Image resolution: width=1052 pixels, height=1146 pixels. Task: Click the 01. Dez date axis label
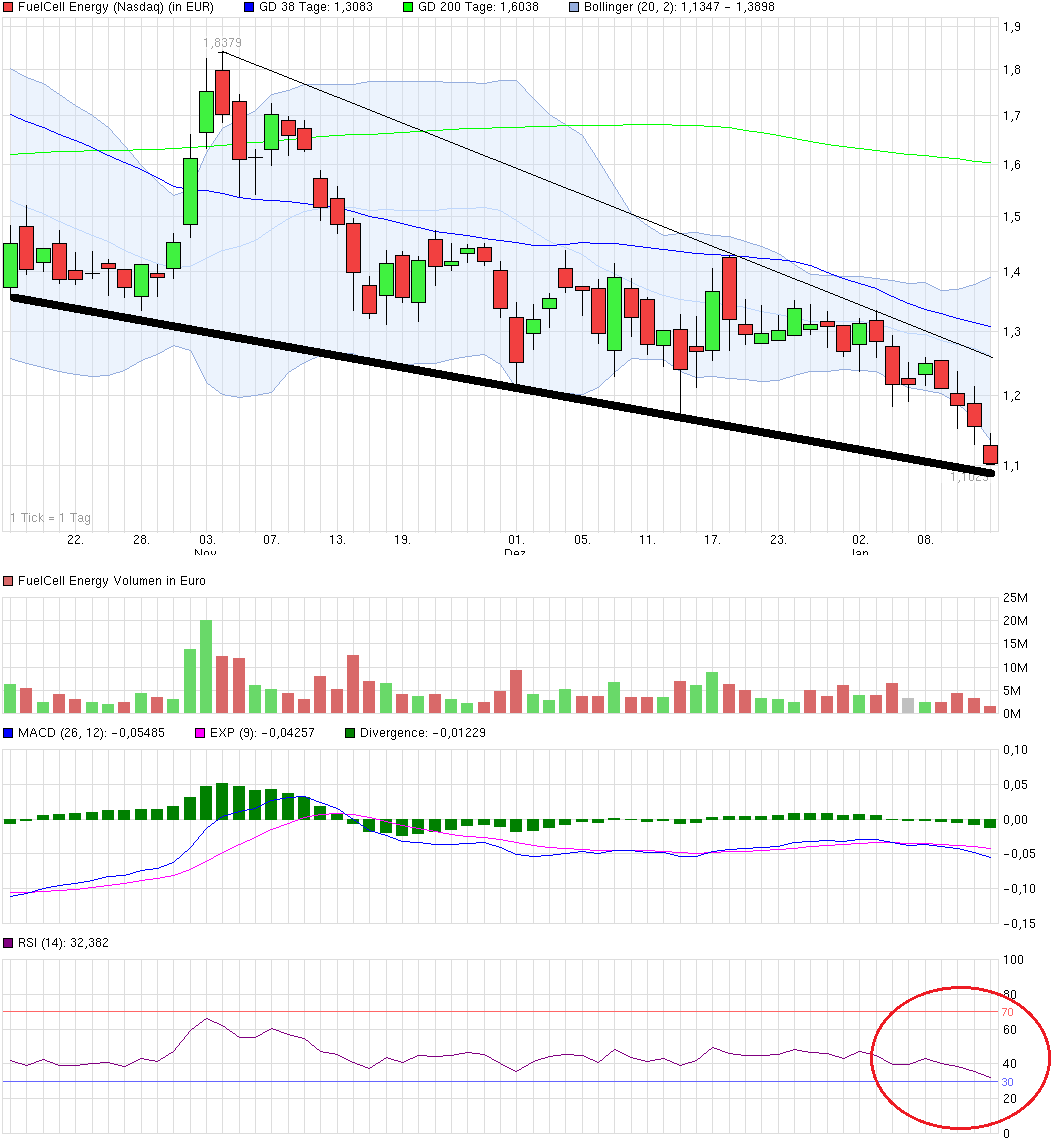point(515,545)
